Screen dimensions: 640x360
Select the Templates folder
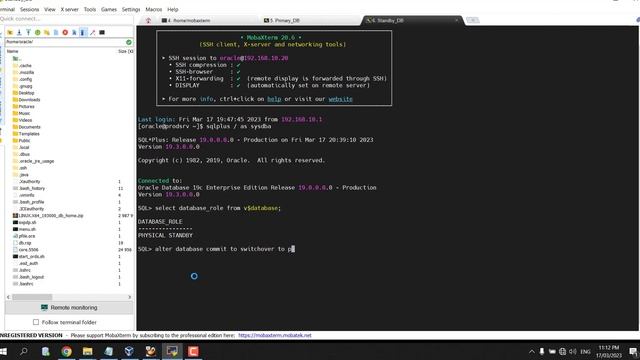click(x=29, y=133)
